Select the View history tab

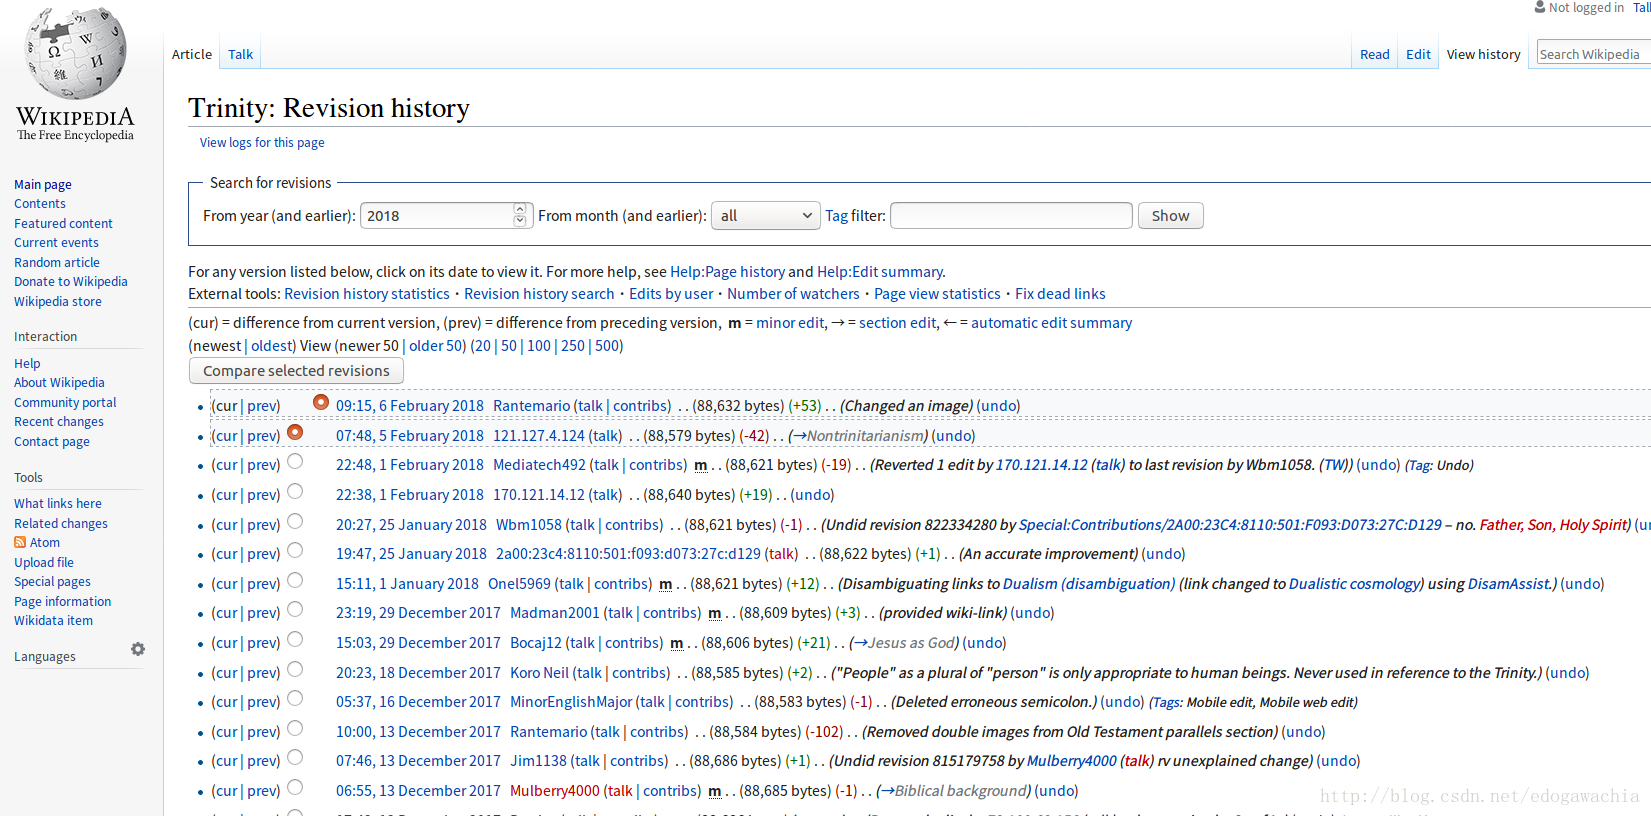[x=1483, y=54]
